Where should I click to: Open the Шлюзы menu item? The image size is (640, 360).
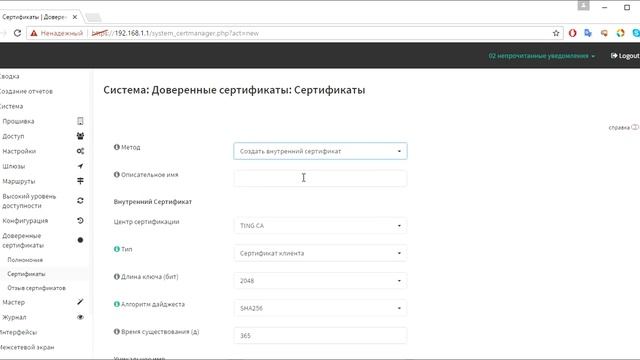13,166
